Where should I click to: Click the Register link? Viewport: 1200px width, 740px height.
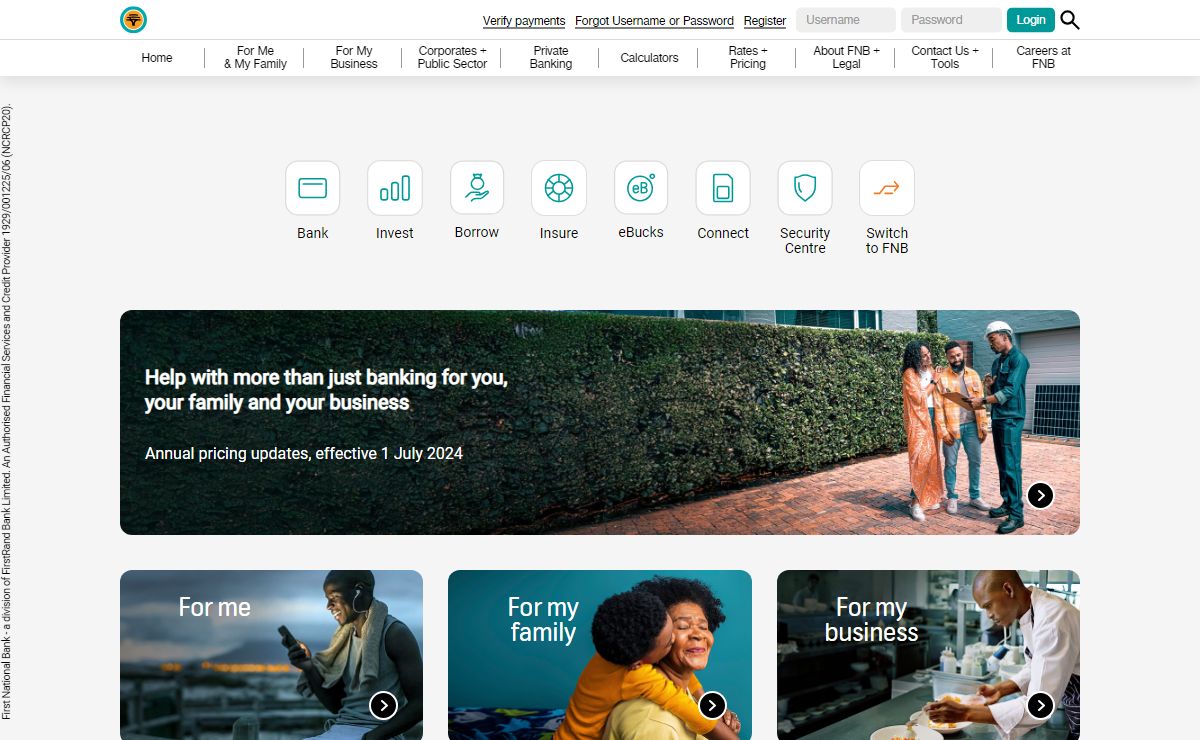tap(765, 20)
